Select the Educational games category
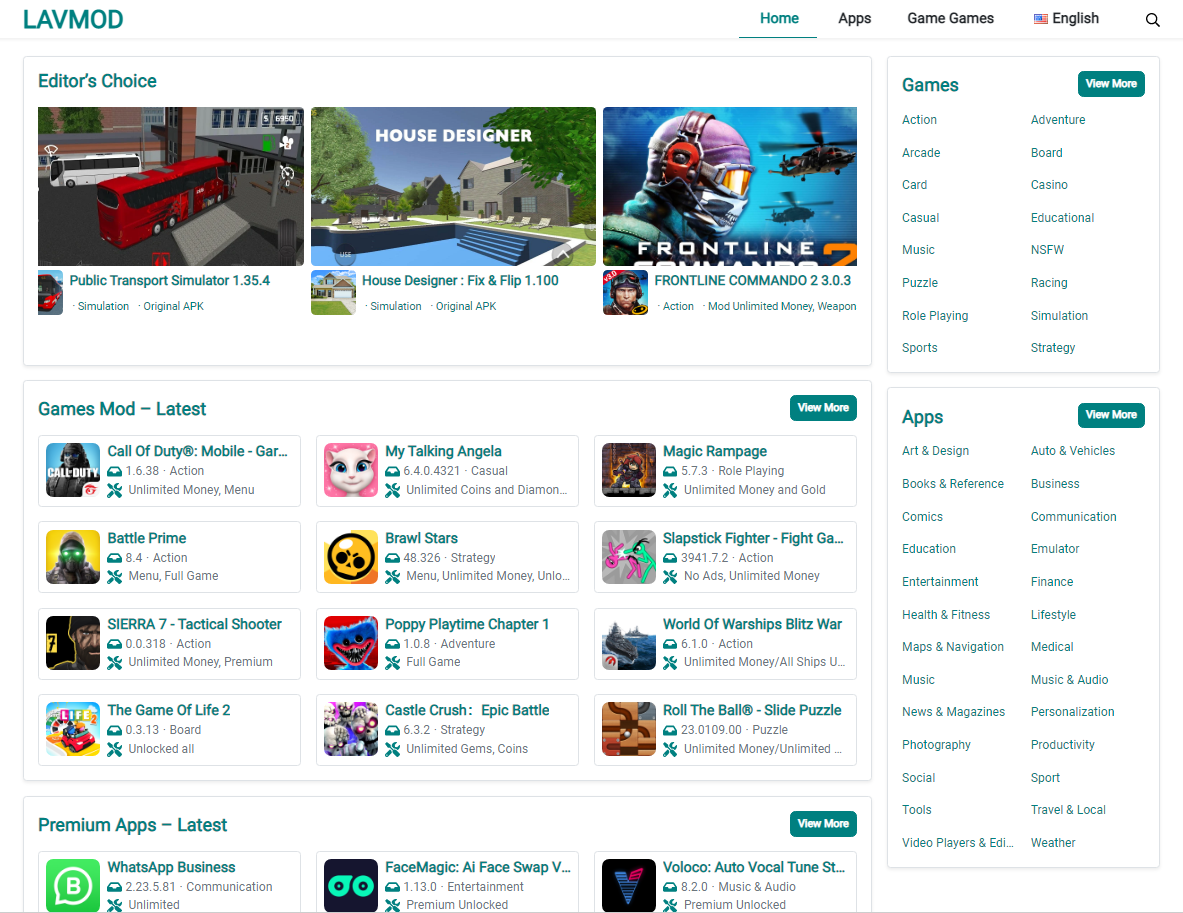This screenshot has width=1183, height=913. click(1062, 218)
